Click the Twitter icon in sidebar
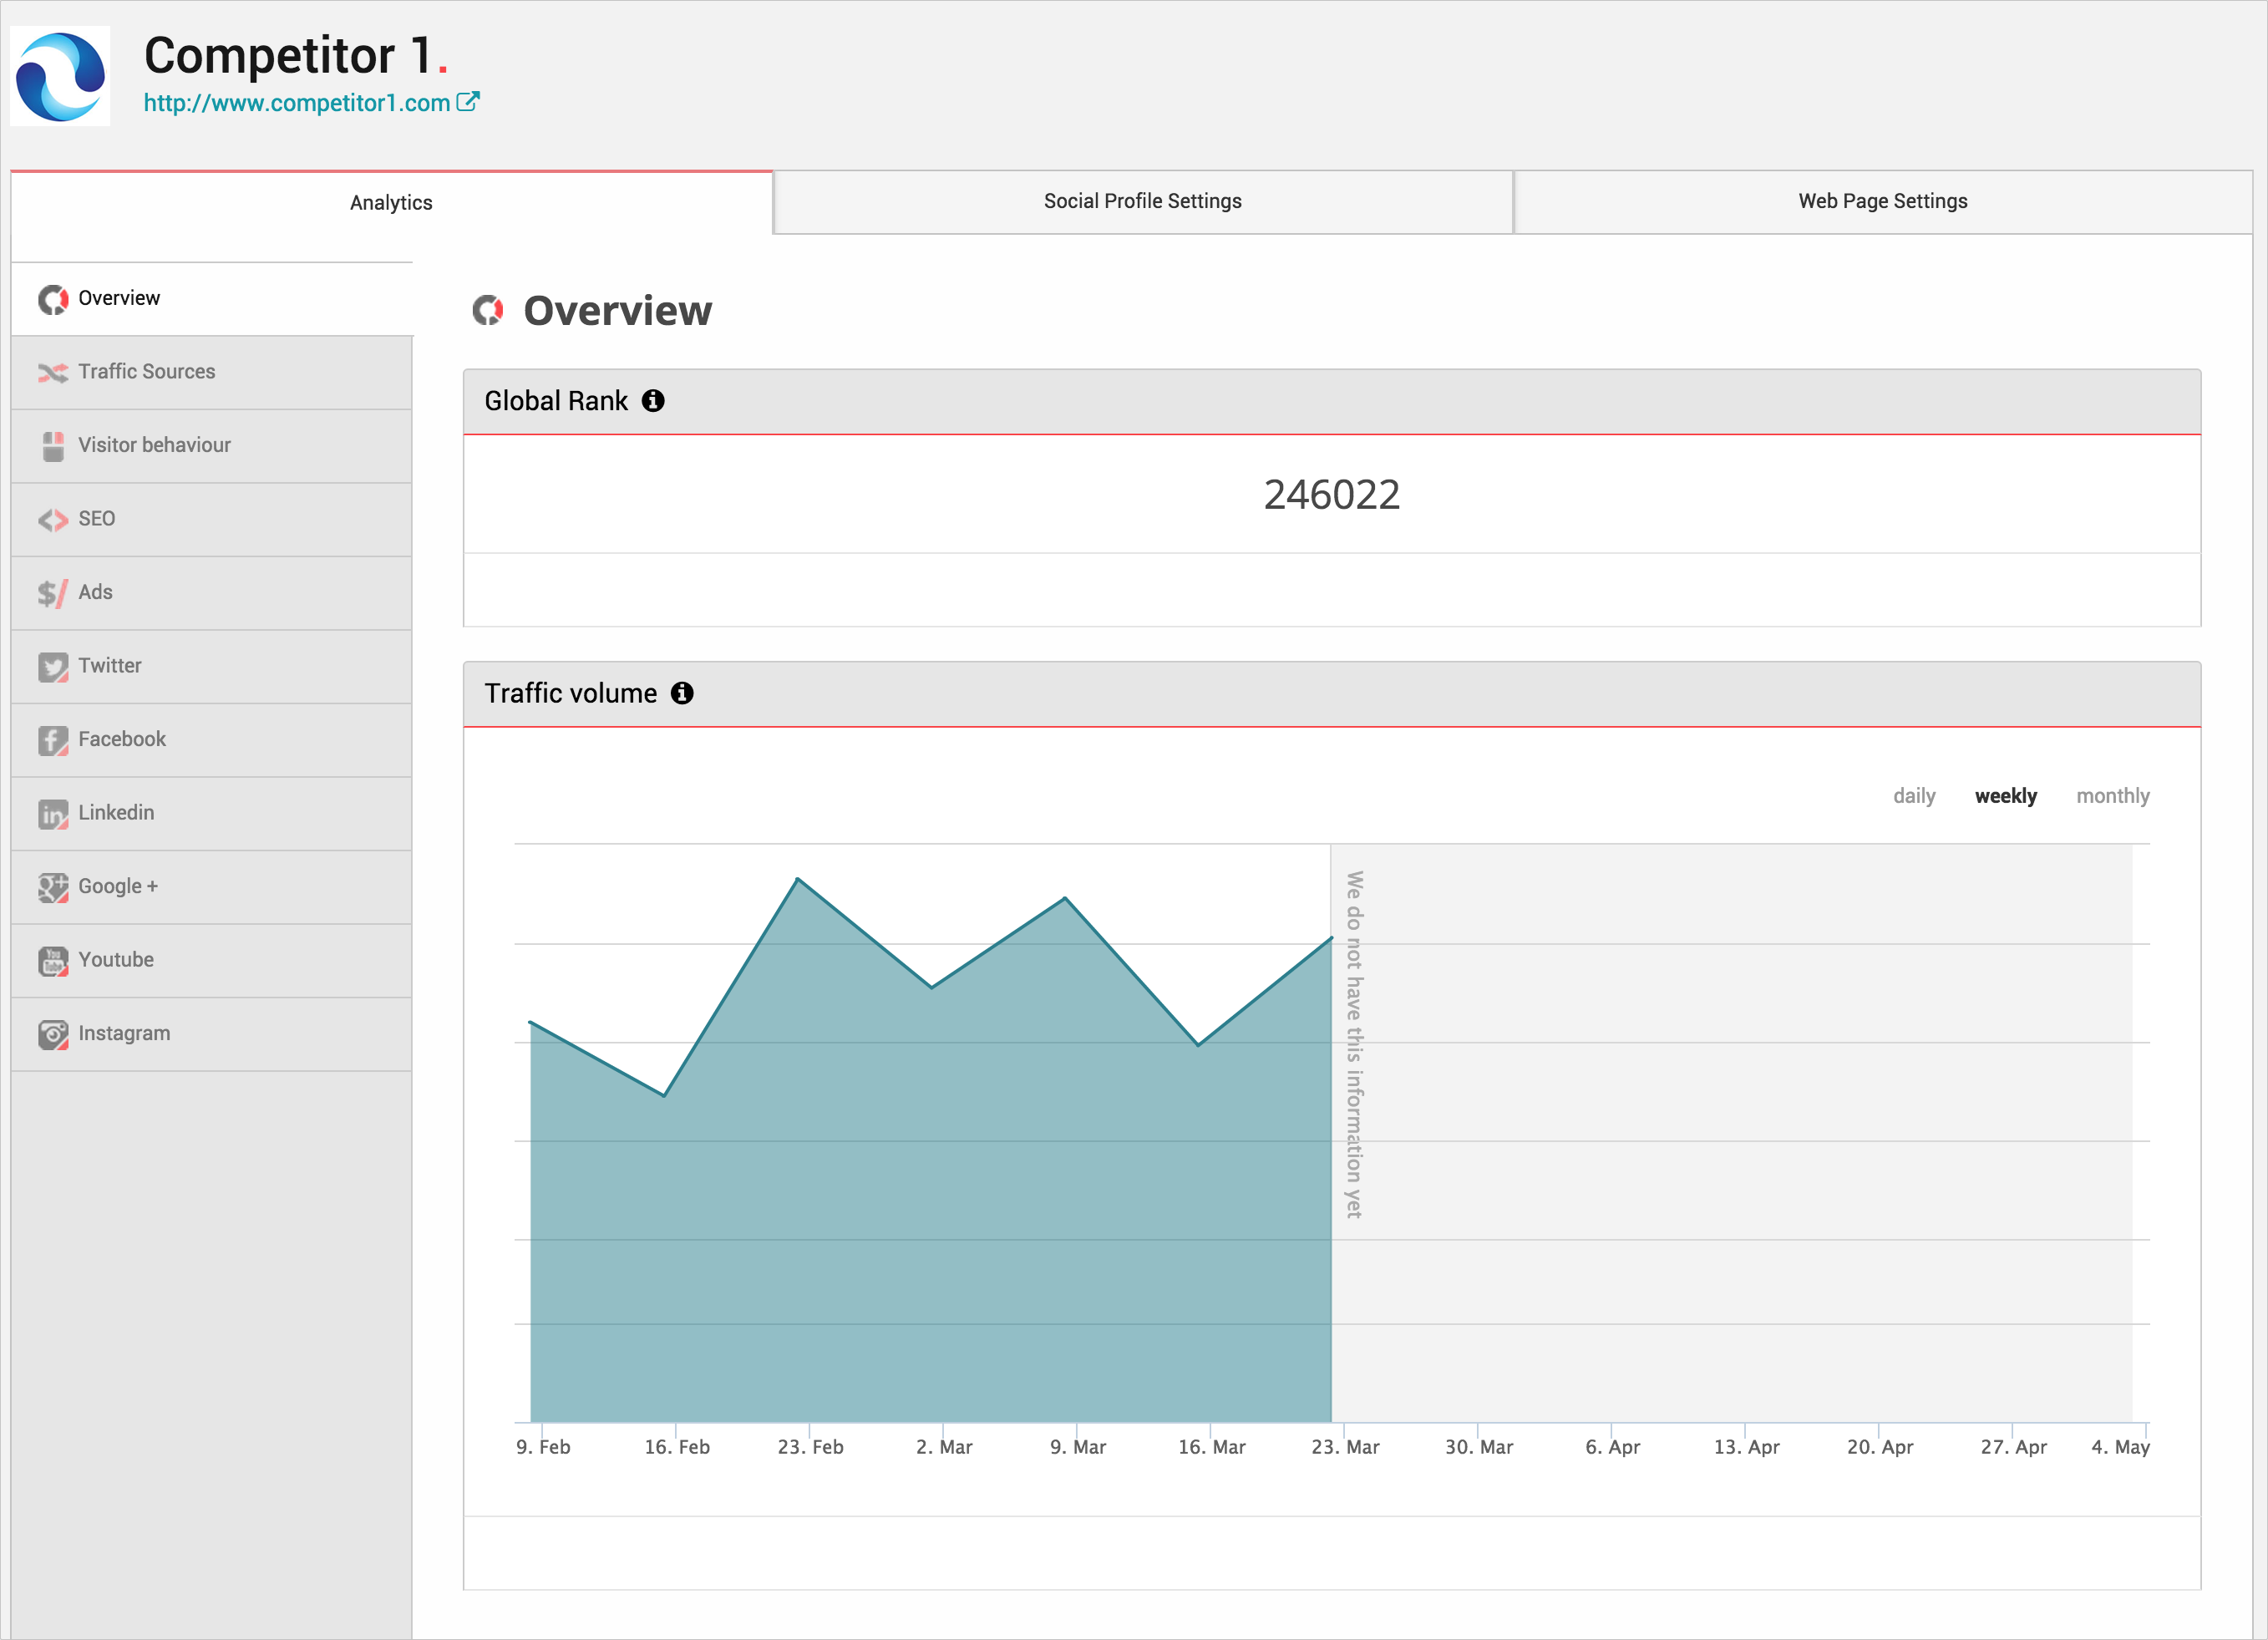The image size is (2268, 1640). 53,667
